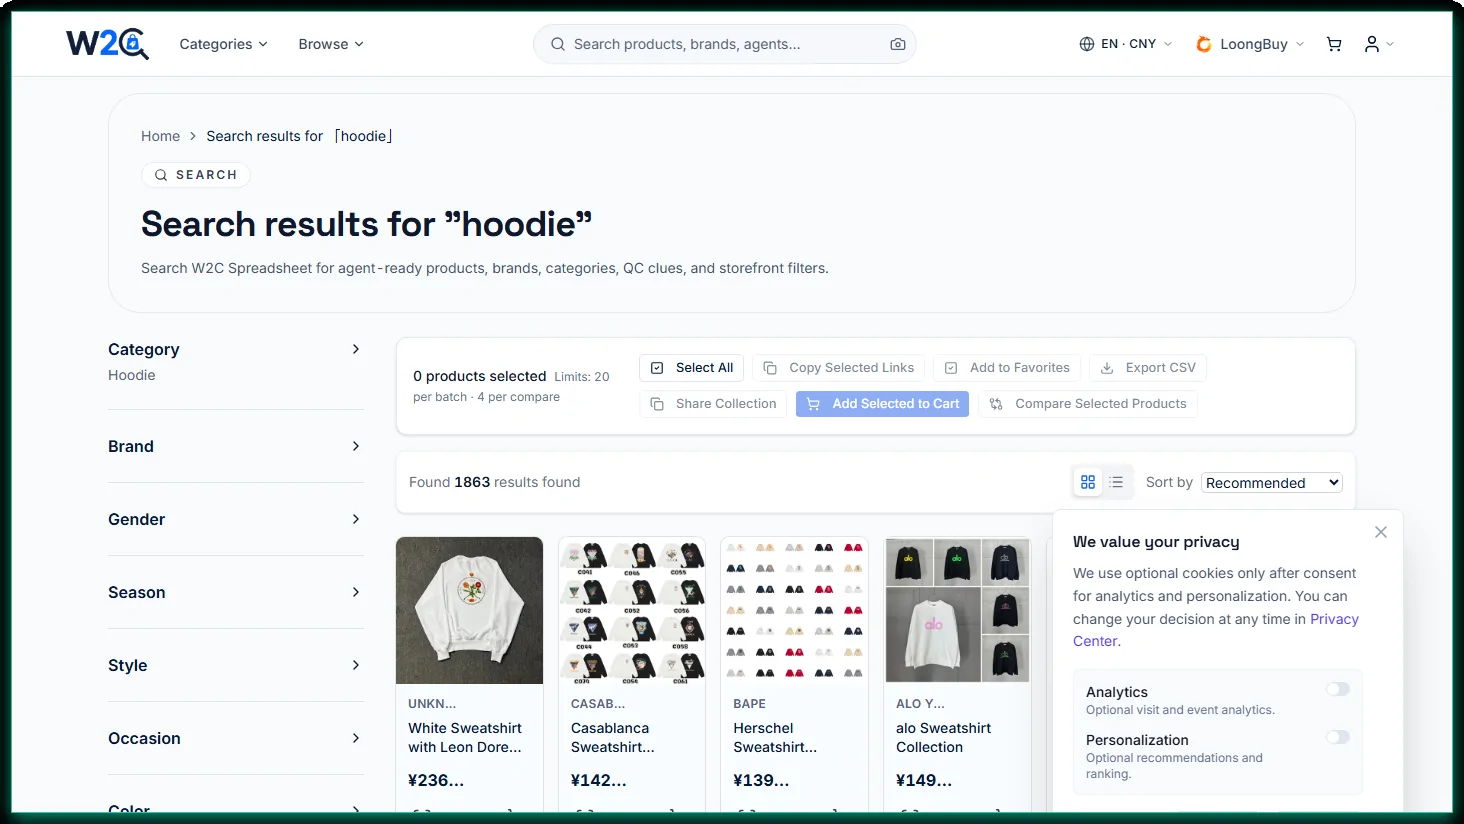Viewport: 1464px width, 824px height.
Task: Open the LoongBuy agent dropdown
Action: point(1250,44)
